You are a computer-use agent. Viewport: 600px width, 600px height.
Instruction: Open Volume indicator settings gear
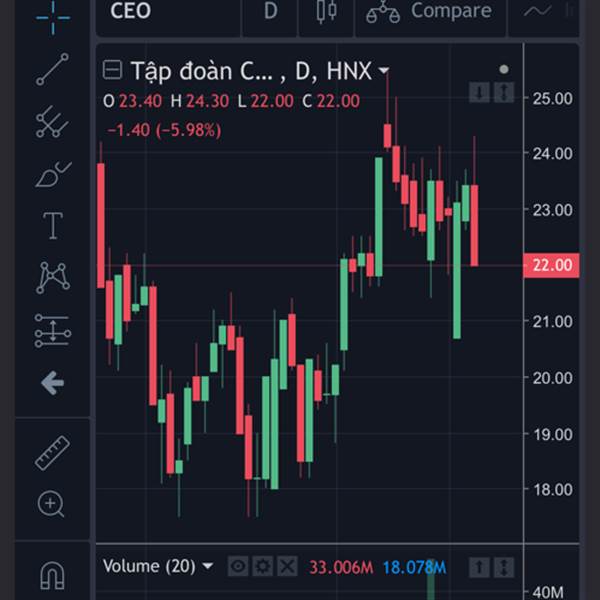coord(262,566)
